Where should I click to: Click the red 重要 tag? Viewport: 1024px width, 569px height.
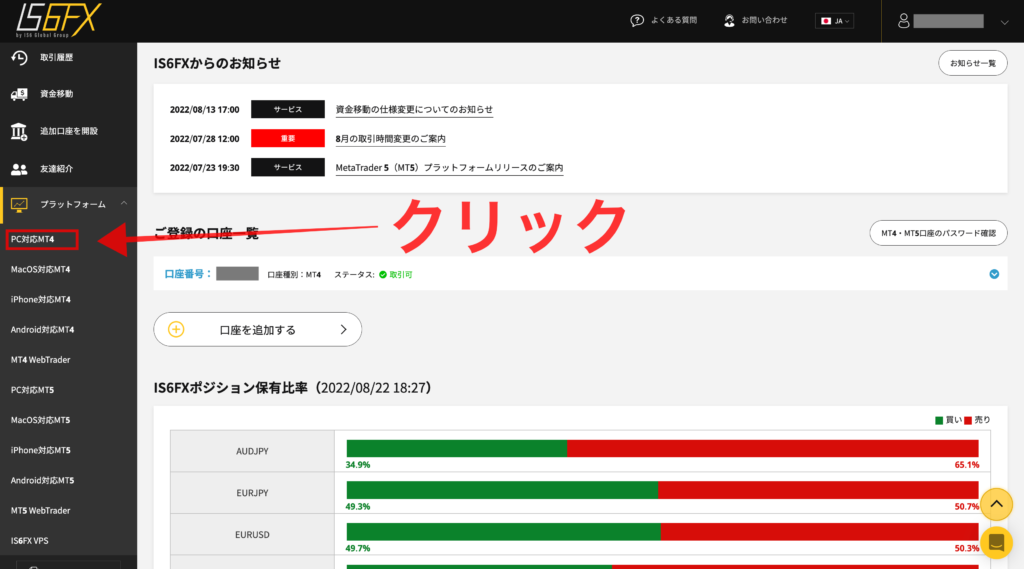[x=287, y=138]
